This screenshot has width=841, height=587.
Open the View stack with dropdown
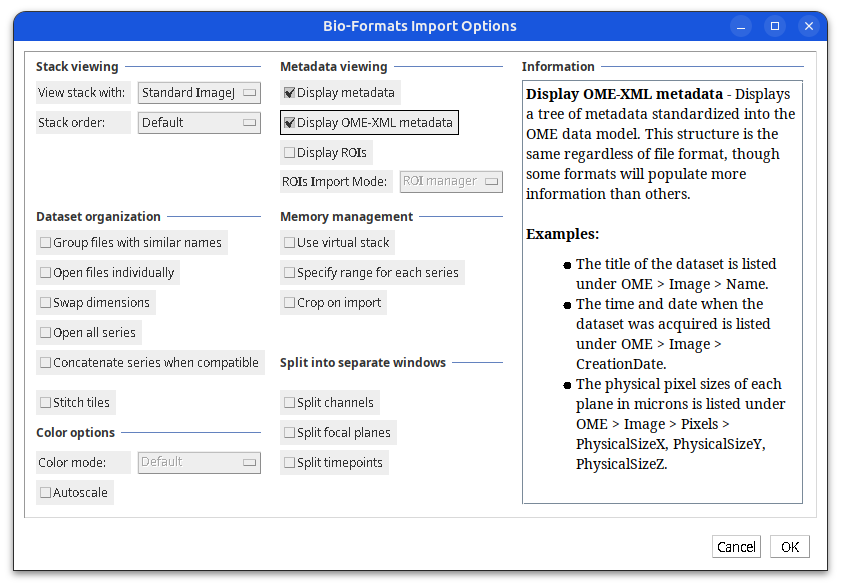pyautogui.click(x=199, y=93)
